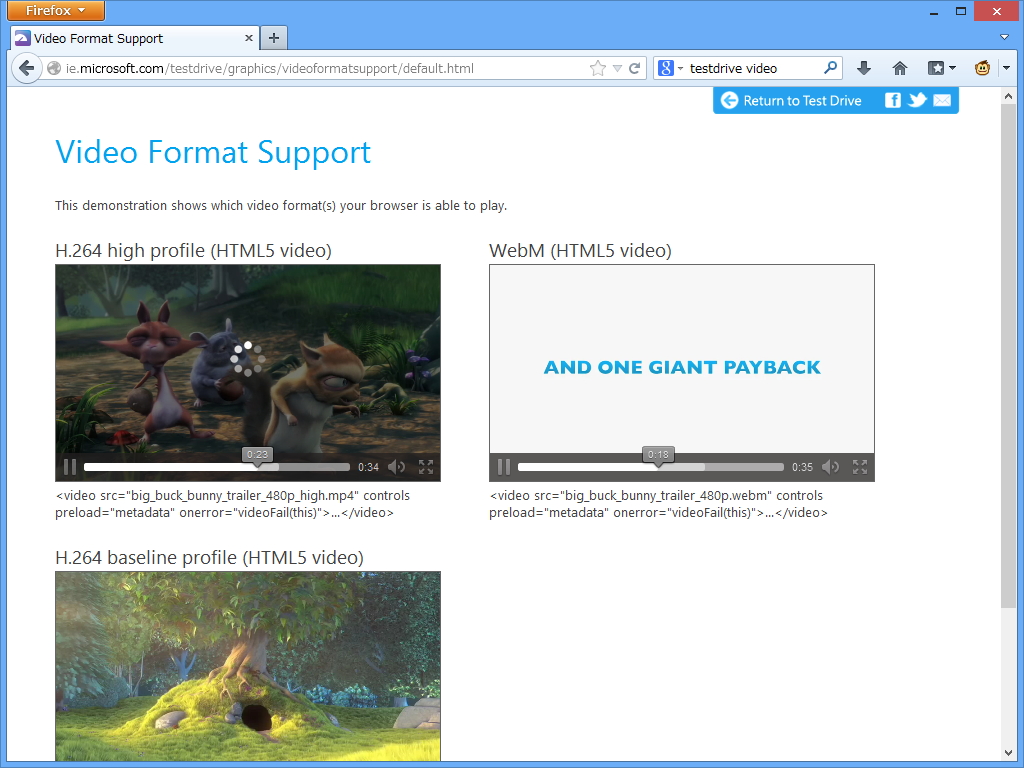Click the page's vertical scrollbar thumb
1024x768 pixels.
(x=1008, y=355)
